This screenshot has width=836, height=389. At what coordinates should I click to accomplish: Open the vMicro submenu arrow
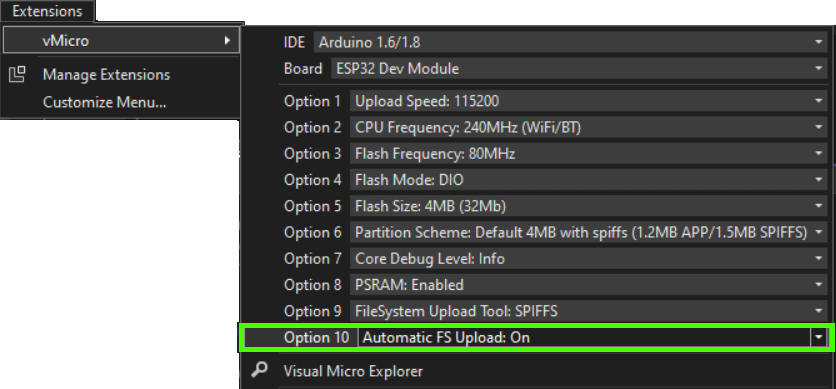pyautogui.click(x=228, y=40)
